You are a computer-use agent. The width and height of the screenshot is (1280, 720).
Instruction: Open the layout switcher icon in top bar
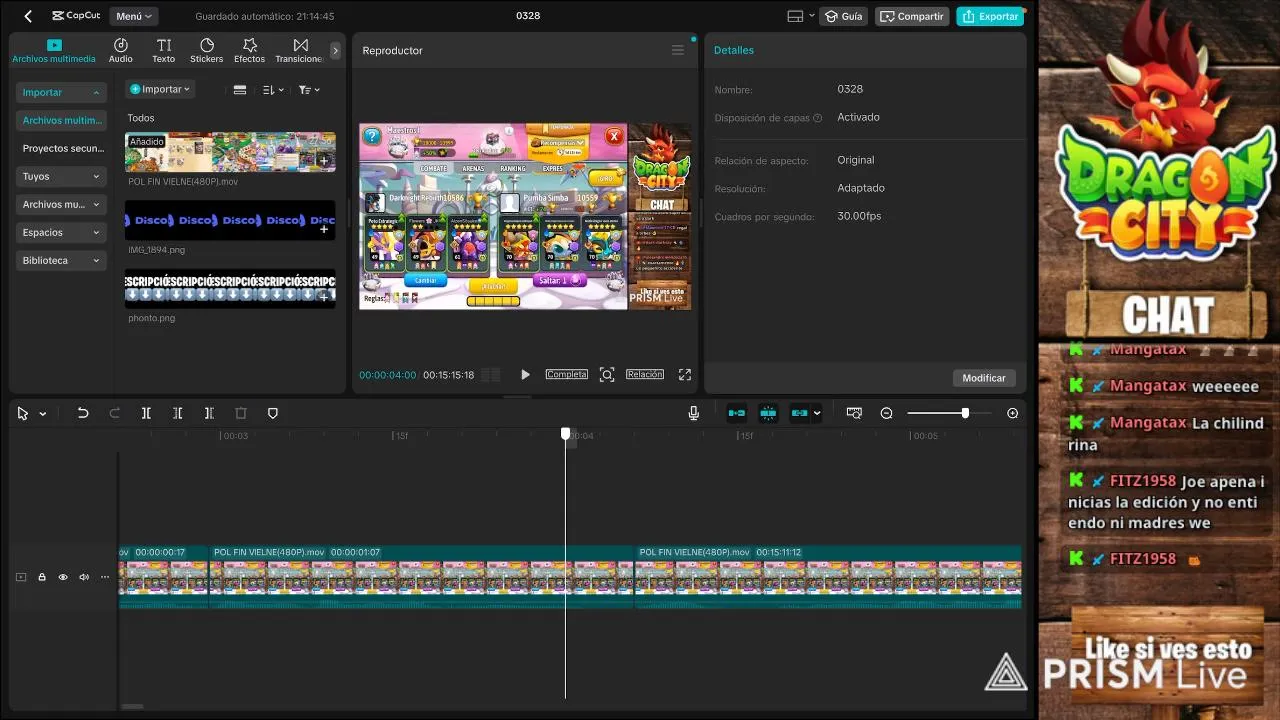tap(799, 16)
